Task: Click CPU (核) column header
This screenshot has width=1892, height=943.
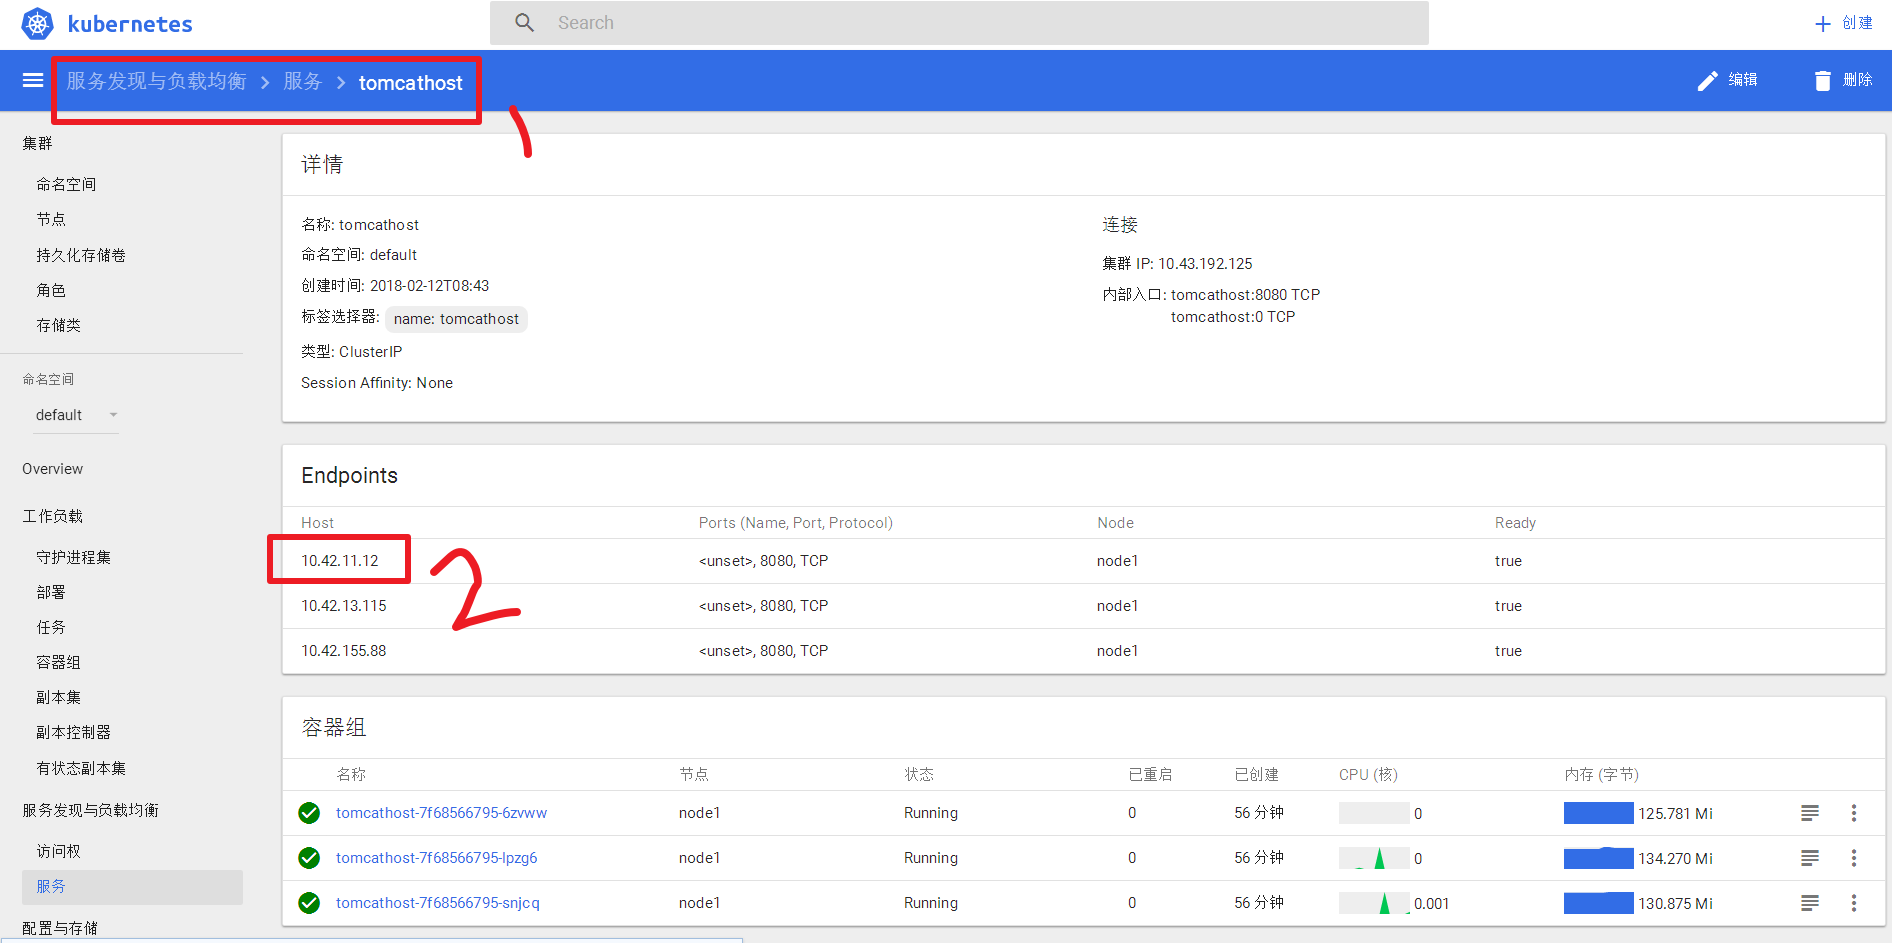Action: (x=1368, y=775)
